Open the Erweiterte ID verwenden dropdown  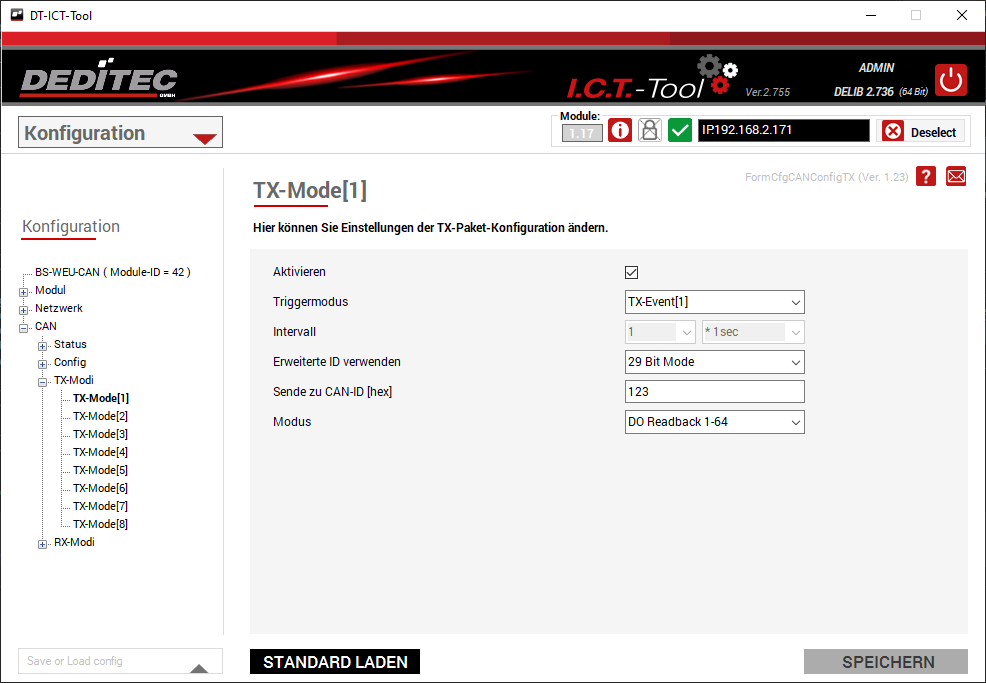pos(714,362)
